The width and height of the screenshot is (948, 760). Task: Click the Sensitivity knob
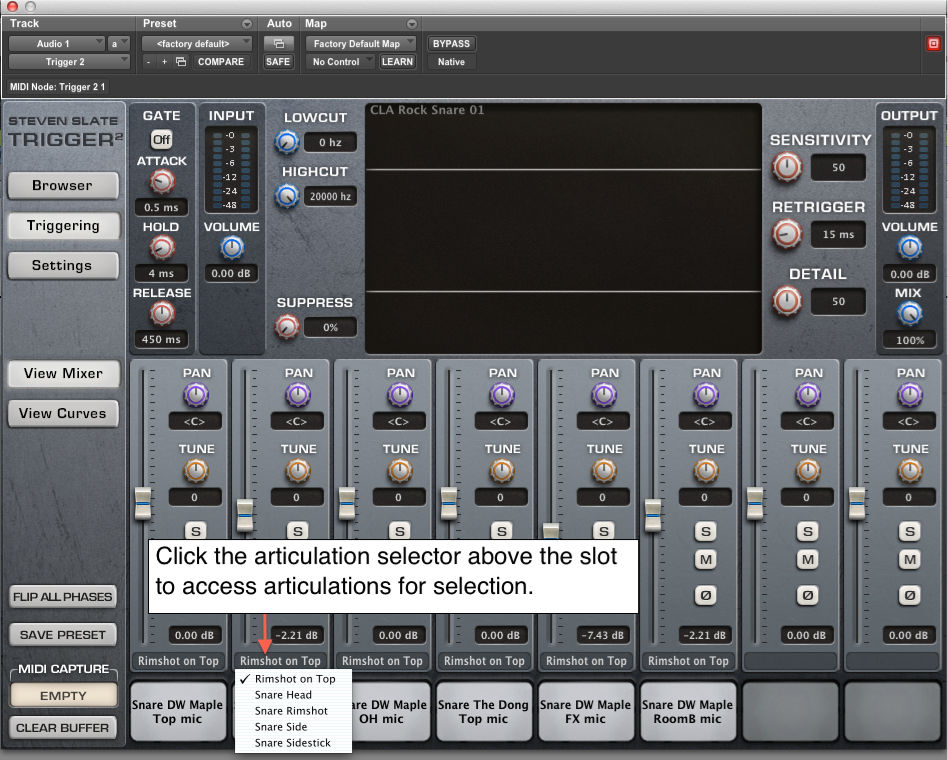787,167
